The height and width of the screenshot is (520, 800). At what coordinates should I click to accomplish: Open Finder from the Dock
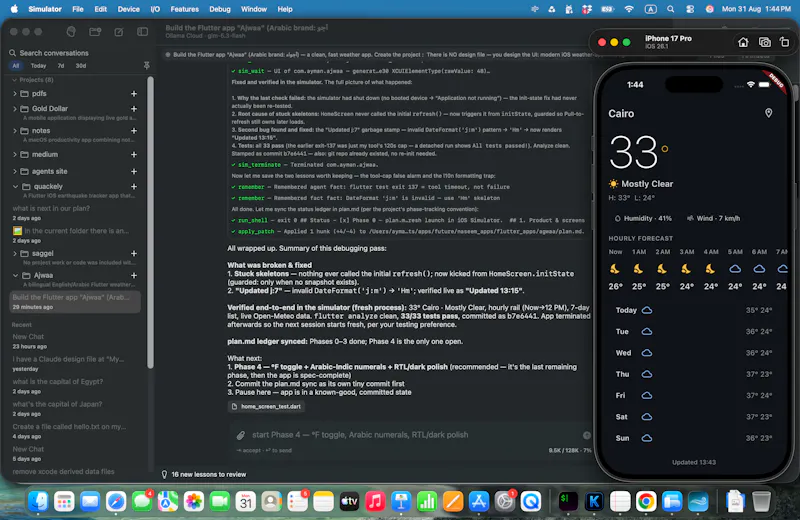coord(38,502)
